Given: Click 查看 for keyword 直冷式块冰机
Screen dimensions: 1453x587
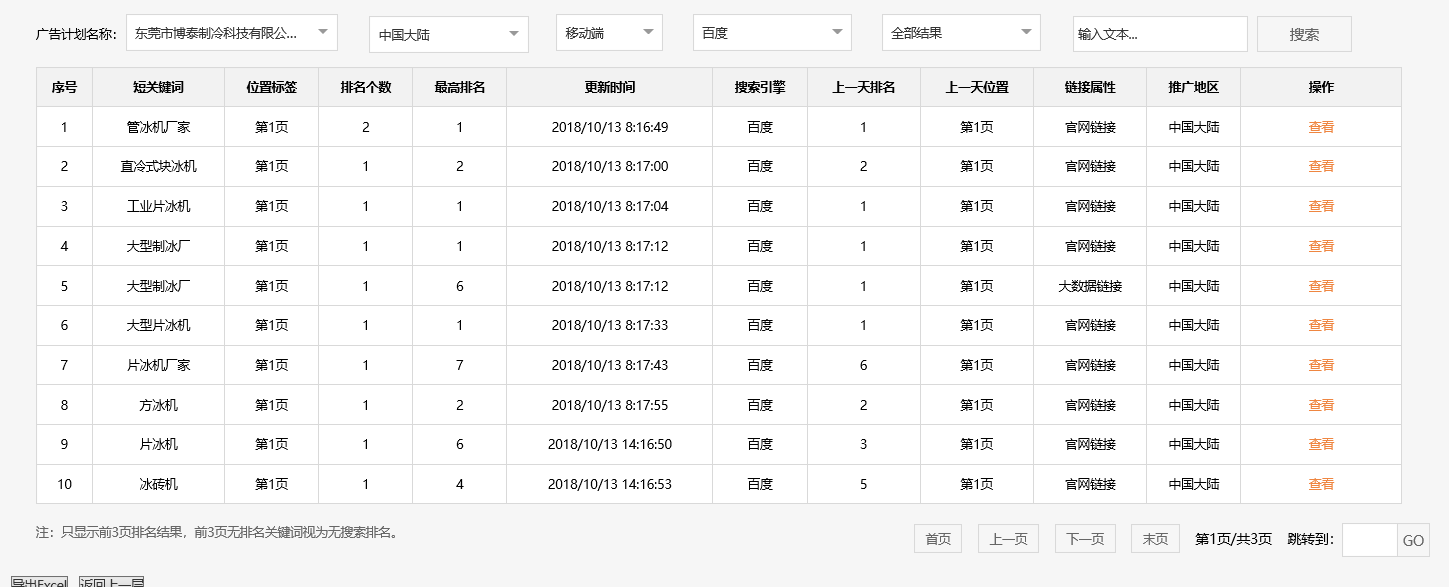Looking at the screenshot, I should click(1320, 166).
